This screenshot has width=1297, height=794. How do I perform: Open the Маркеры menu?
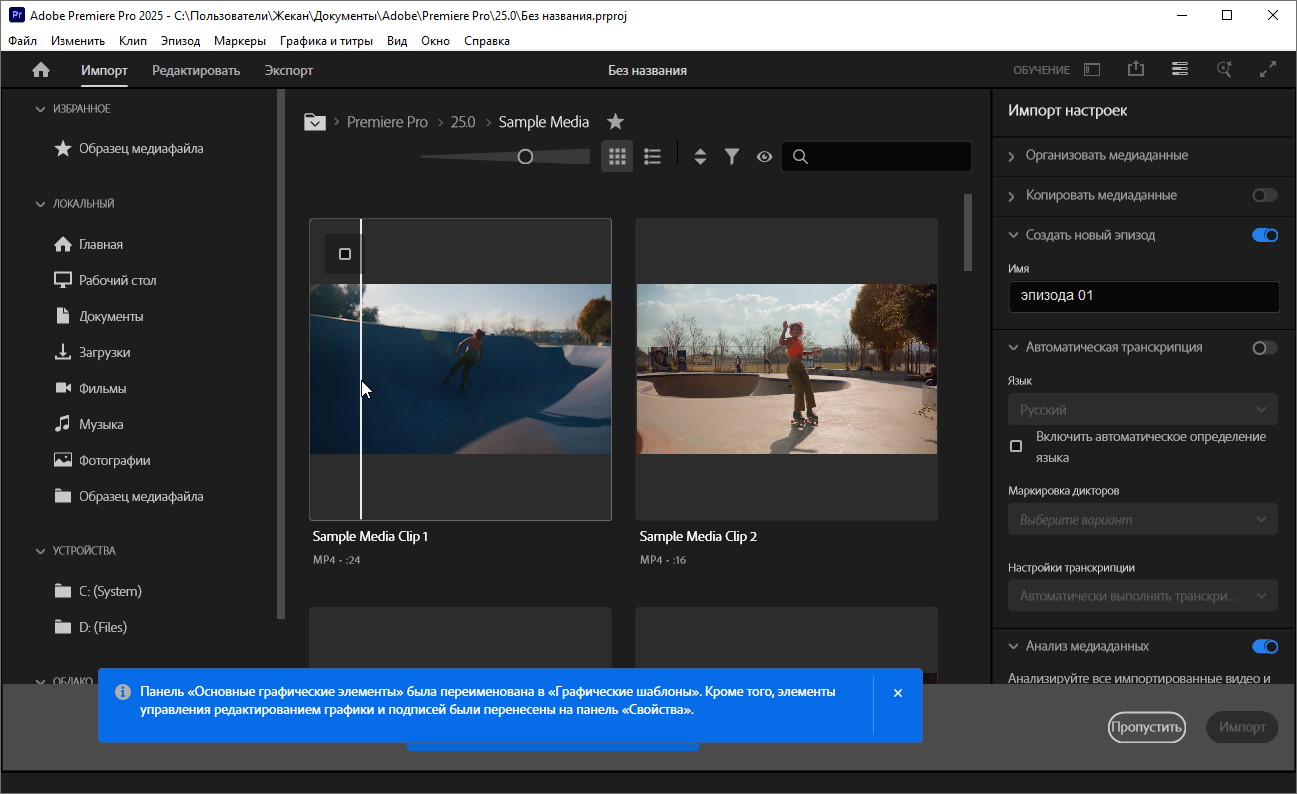(x=240, y=41)
